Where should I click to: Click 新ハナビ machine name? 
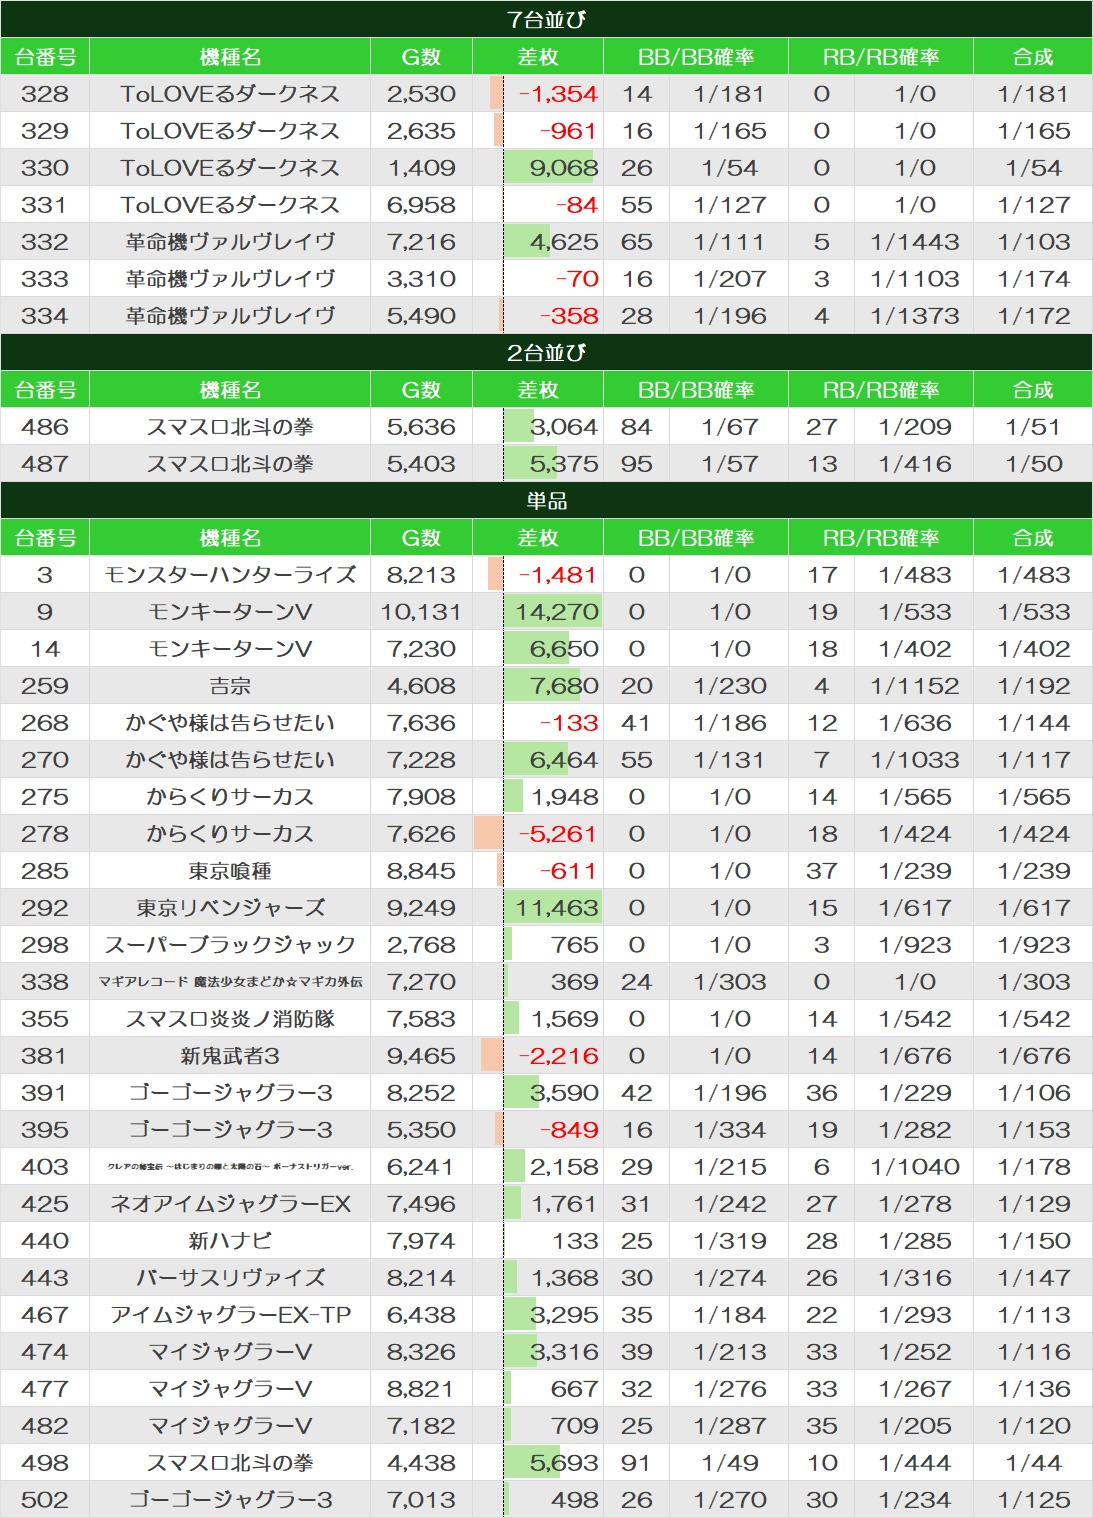pyautogui.click(x=230, y=1241)
